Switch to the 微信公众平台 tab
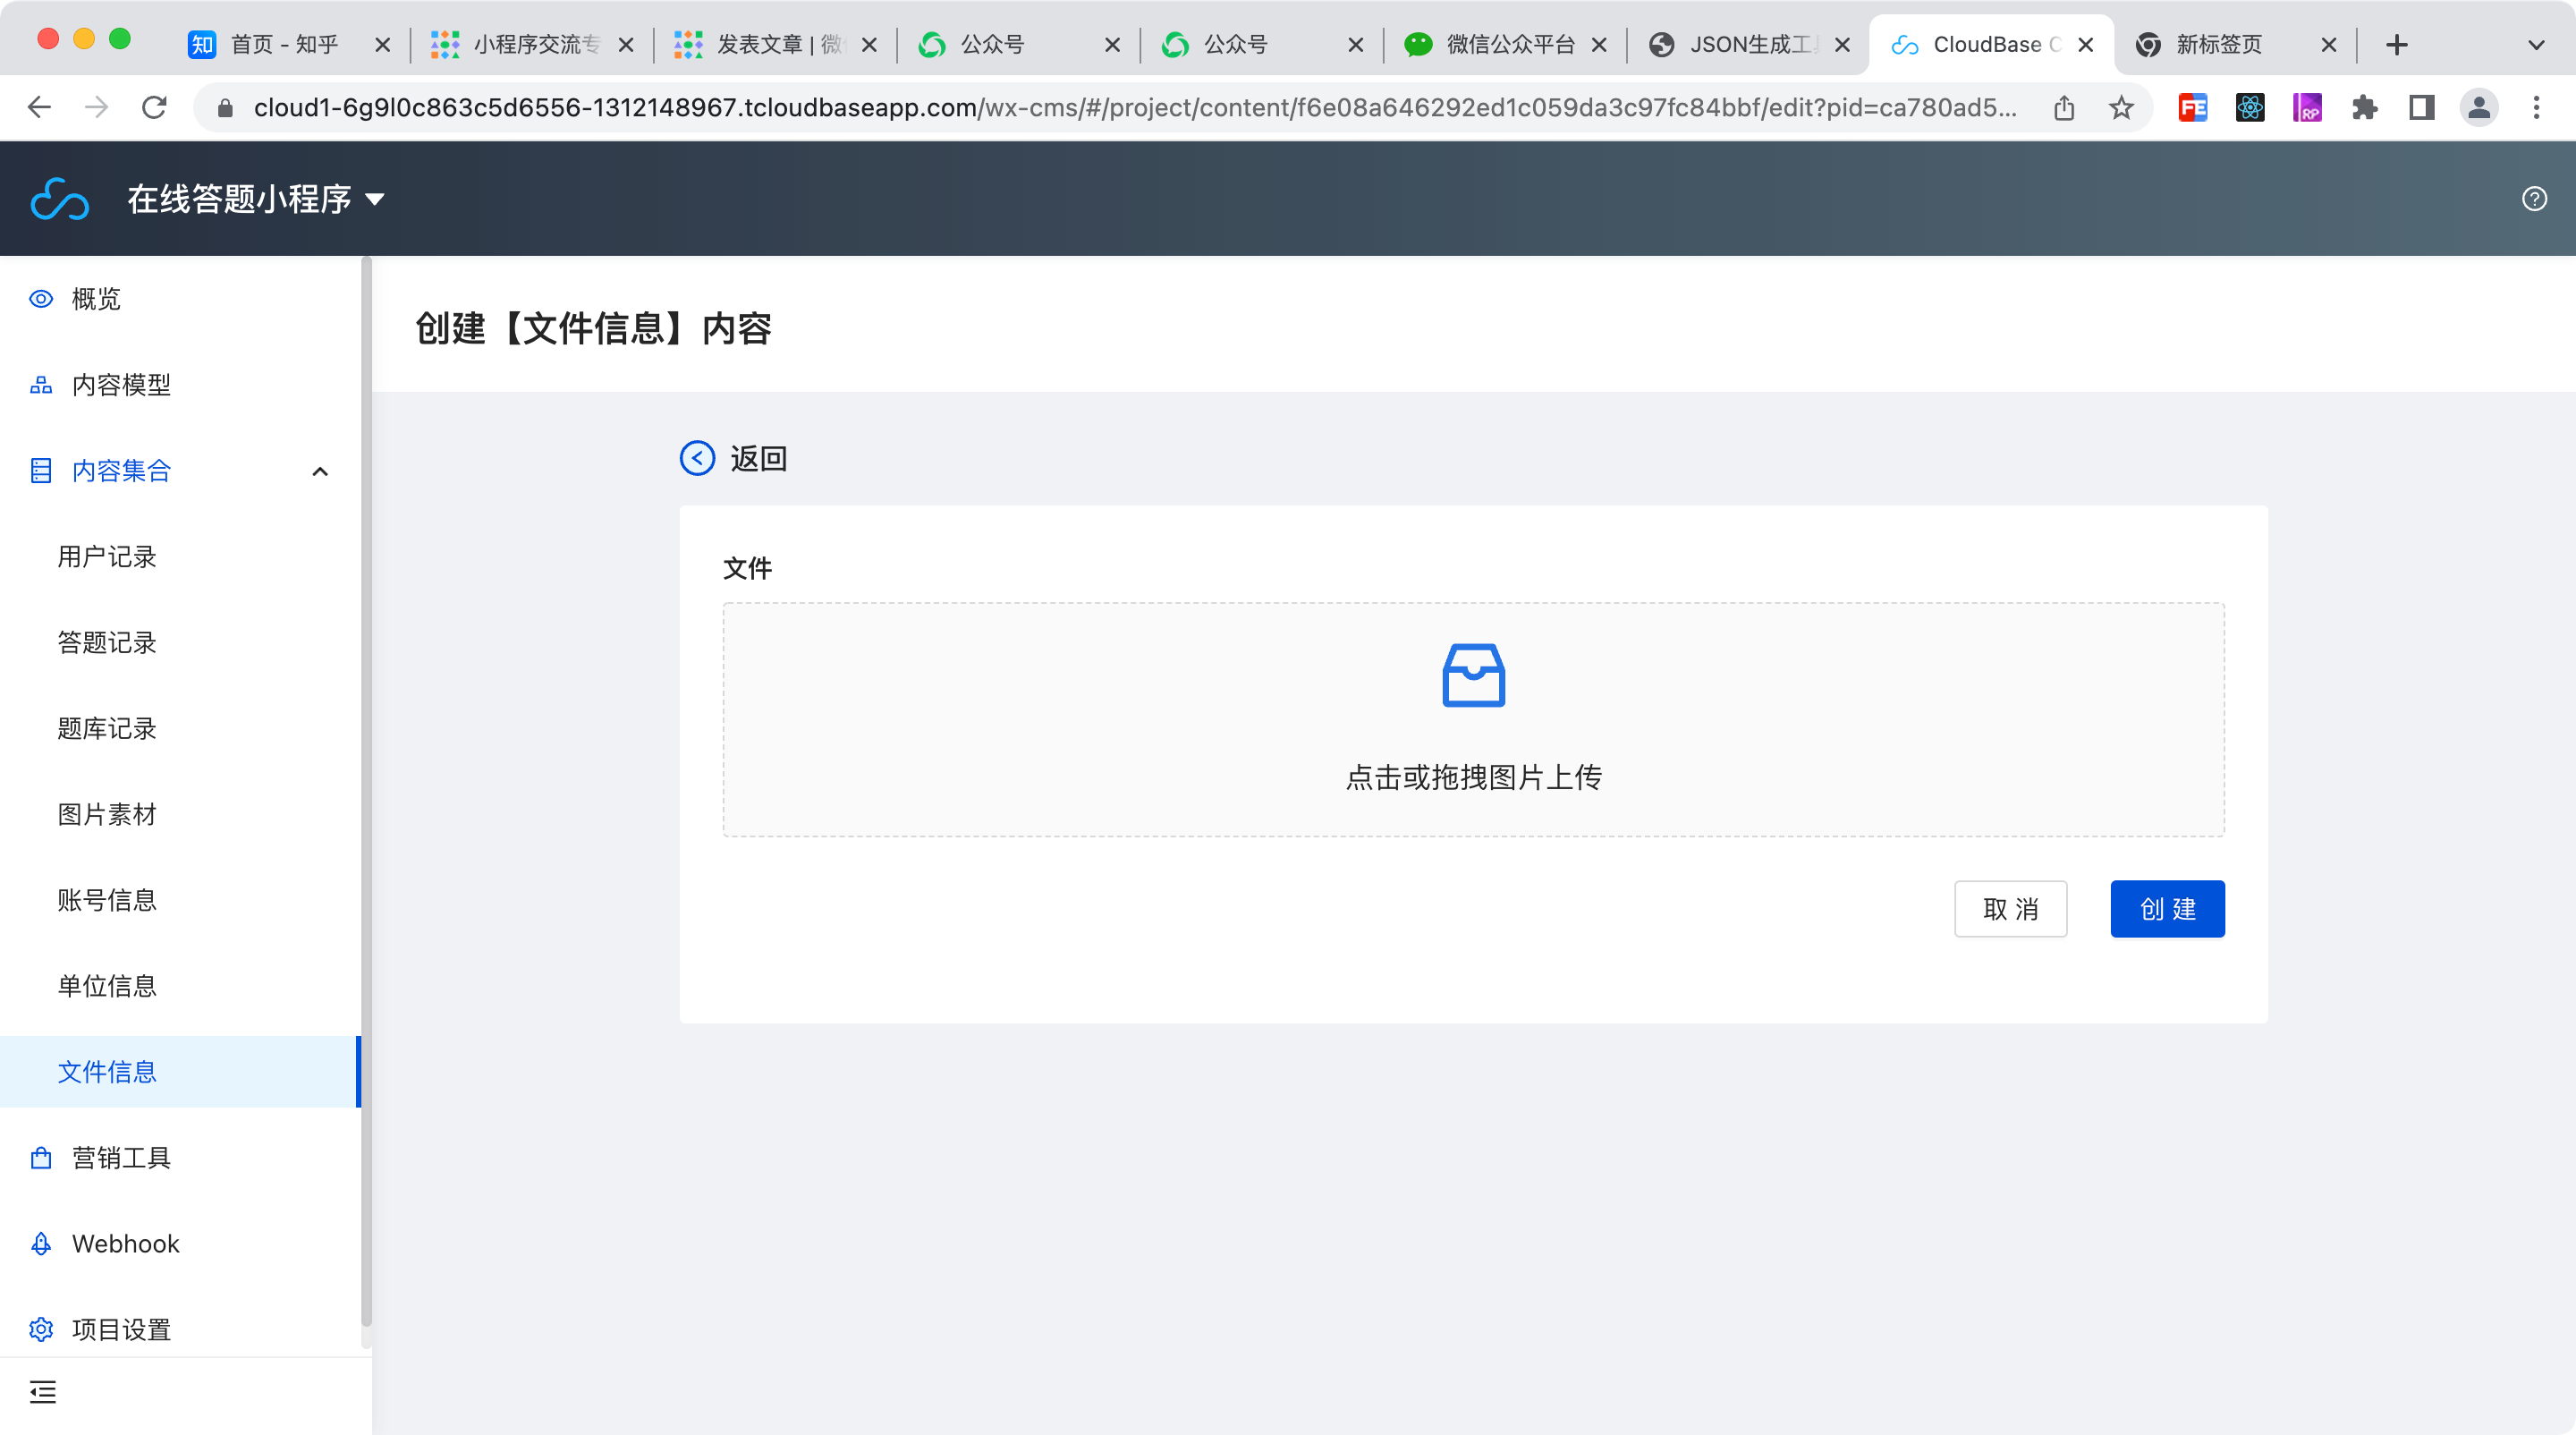2576x1435 pixels. pyautogui.click(x=1508, y=45)
